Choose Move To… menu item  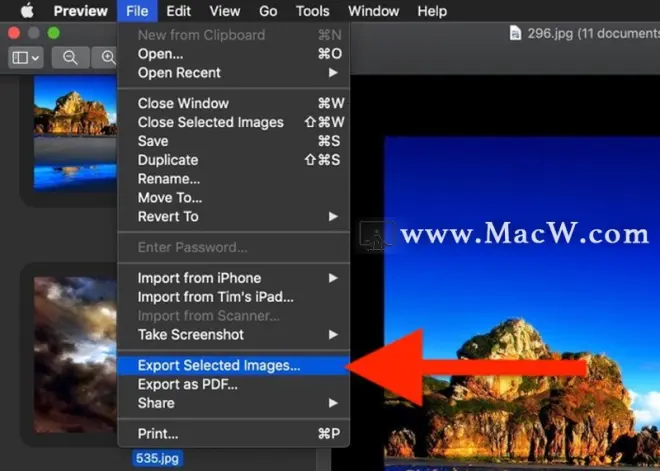click(234, 198)
